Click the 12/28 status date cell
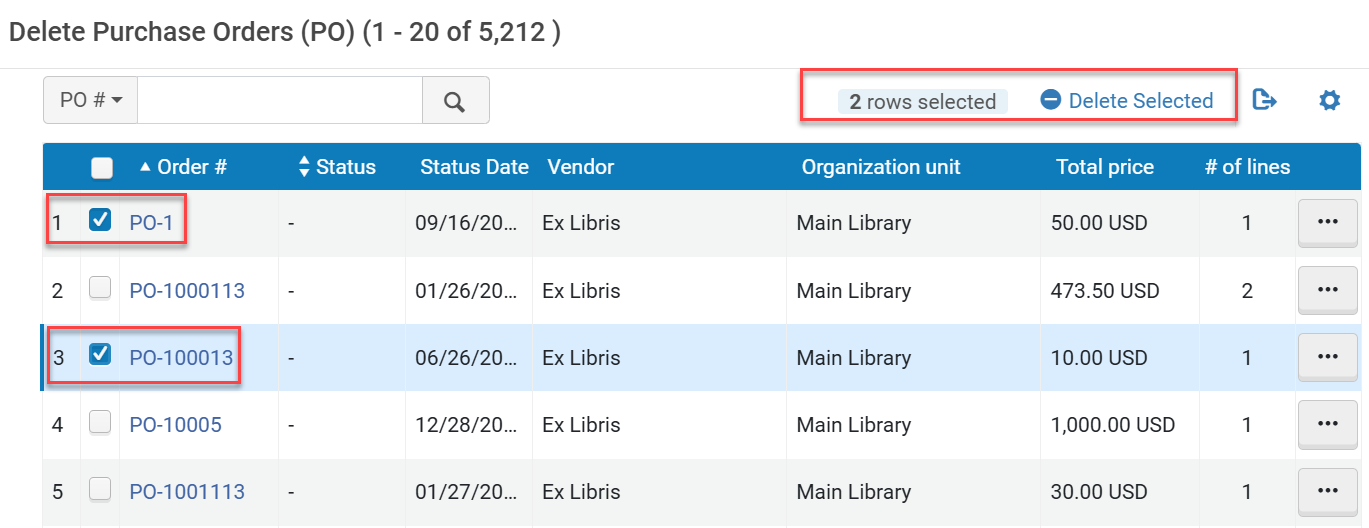Image resolution: width=1369 pixels, height=528 pixels. (x=467, y=425)
